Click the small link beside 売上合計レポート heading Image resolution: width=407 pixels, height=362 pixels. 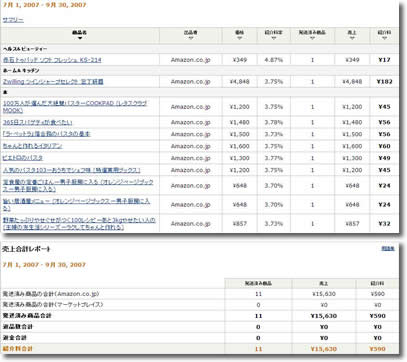click(388, 249)
